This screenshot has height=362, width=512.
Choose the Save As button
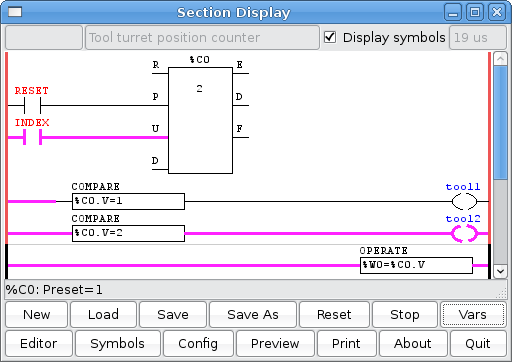253,314
